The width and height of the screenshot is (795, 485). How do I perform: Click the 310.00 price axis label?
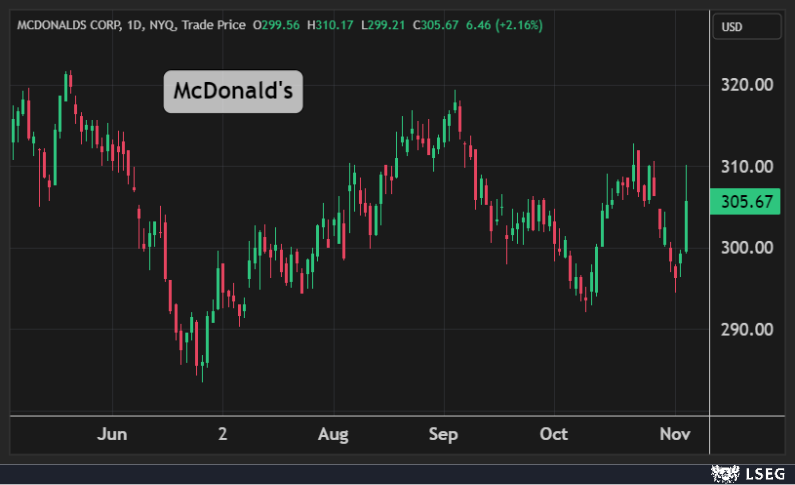747,167
